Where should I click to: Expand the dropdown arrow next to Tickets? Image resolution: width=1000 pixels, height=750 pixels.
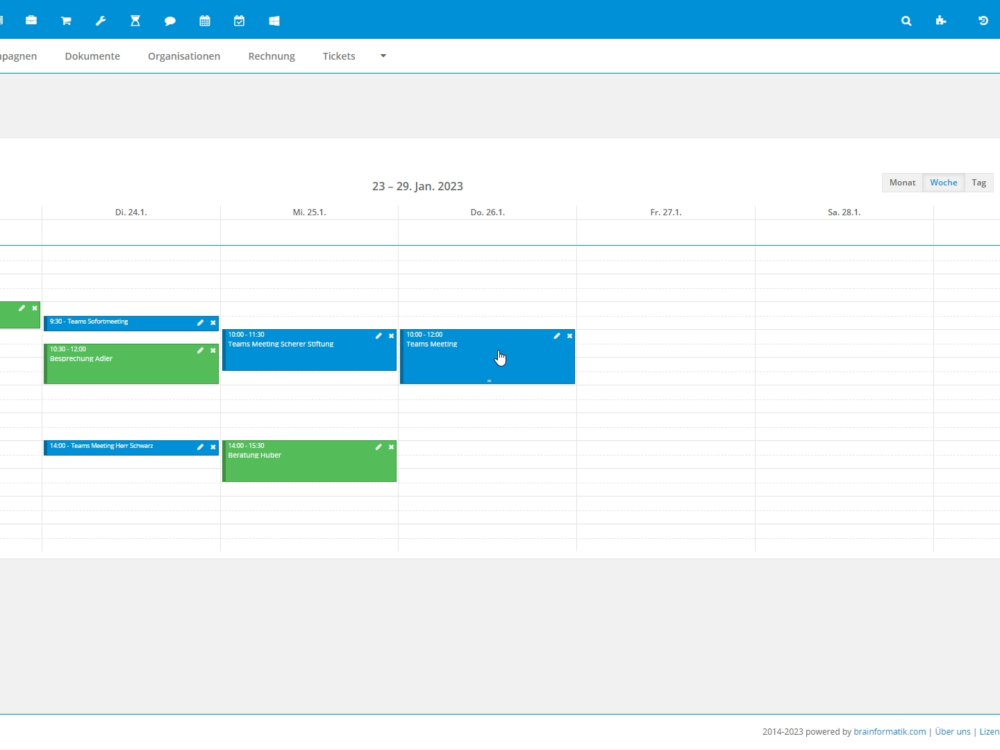point(383,56)
